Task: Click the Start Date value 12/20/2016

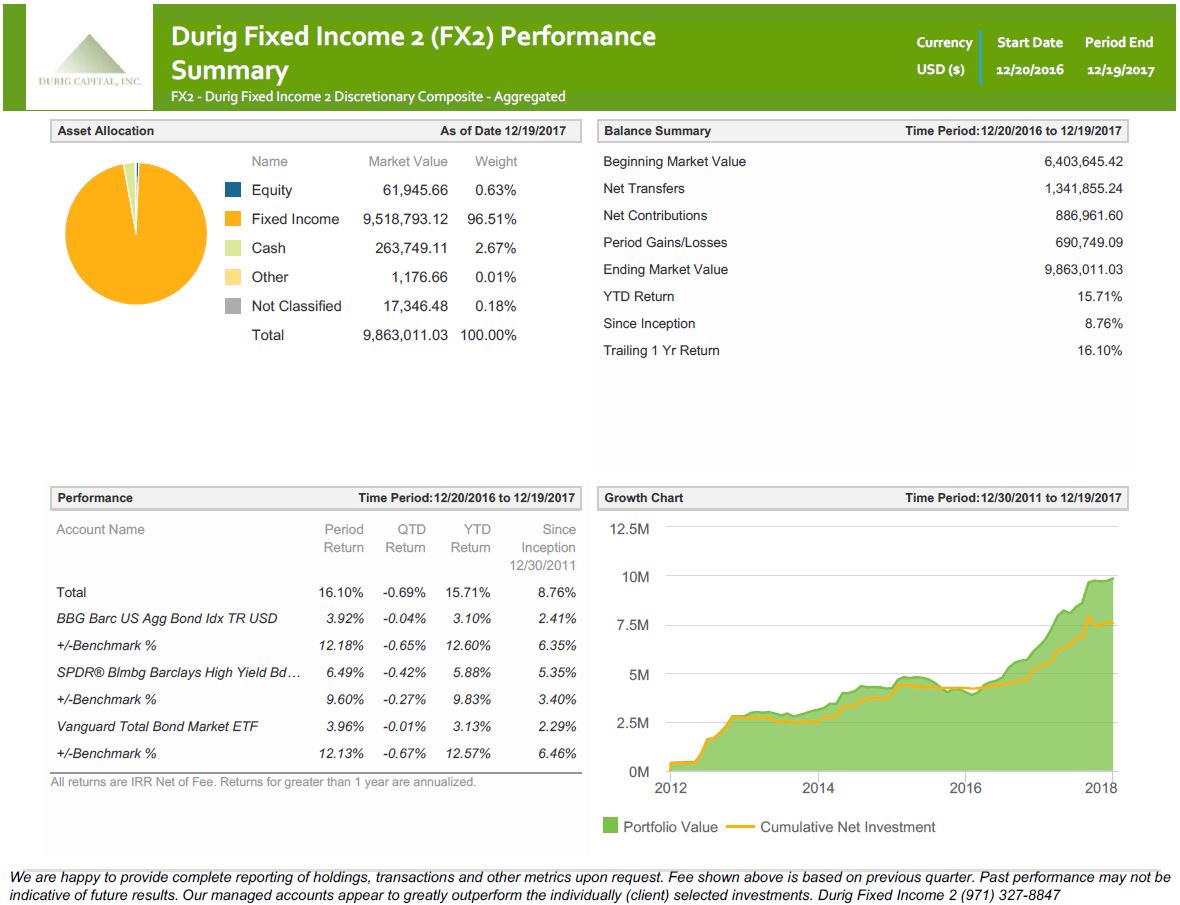Action: pos(1029,70)
